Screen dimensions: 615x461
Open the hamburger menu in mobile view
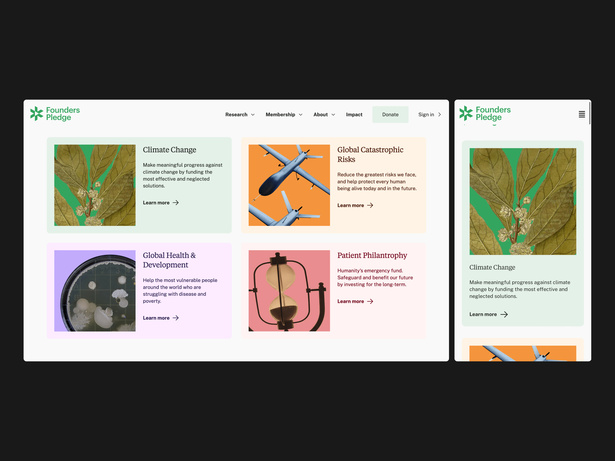[x=582, y=114]
